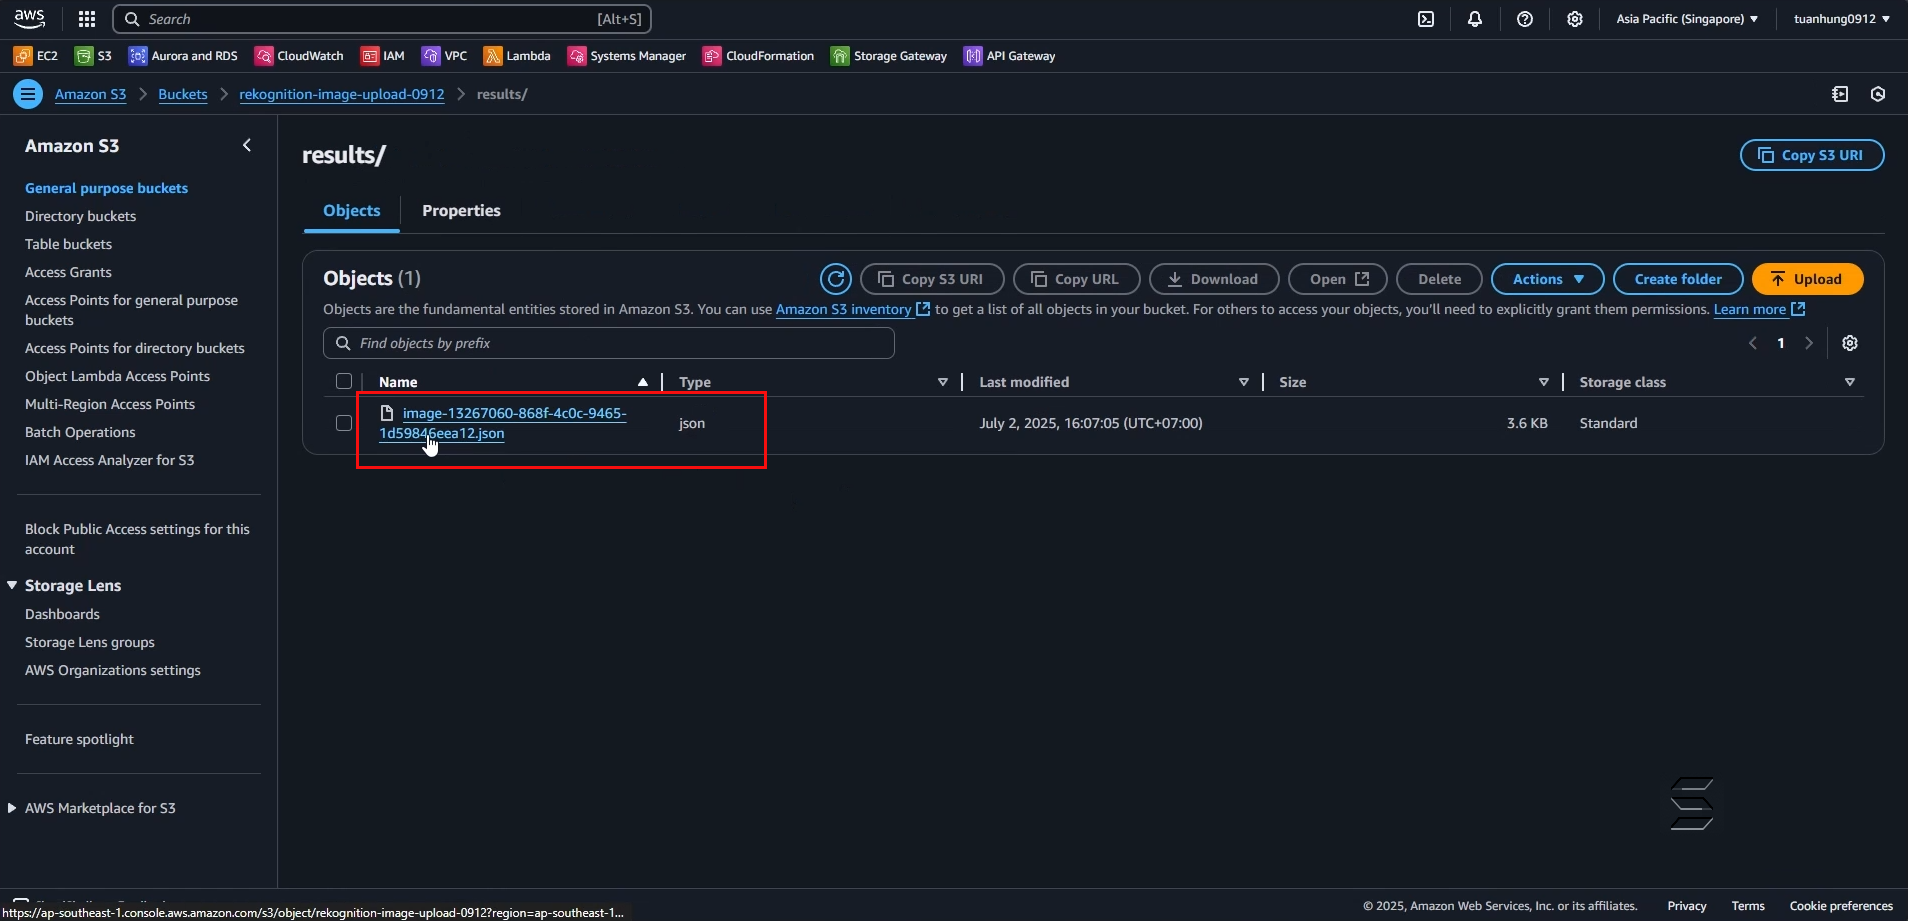Sort by Name column arrow

pos(643,382)
